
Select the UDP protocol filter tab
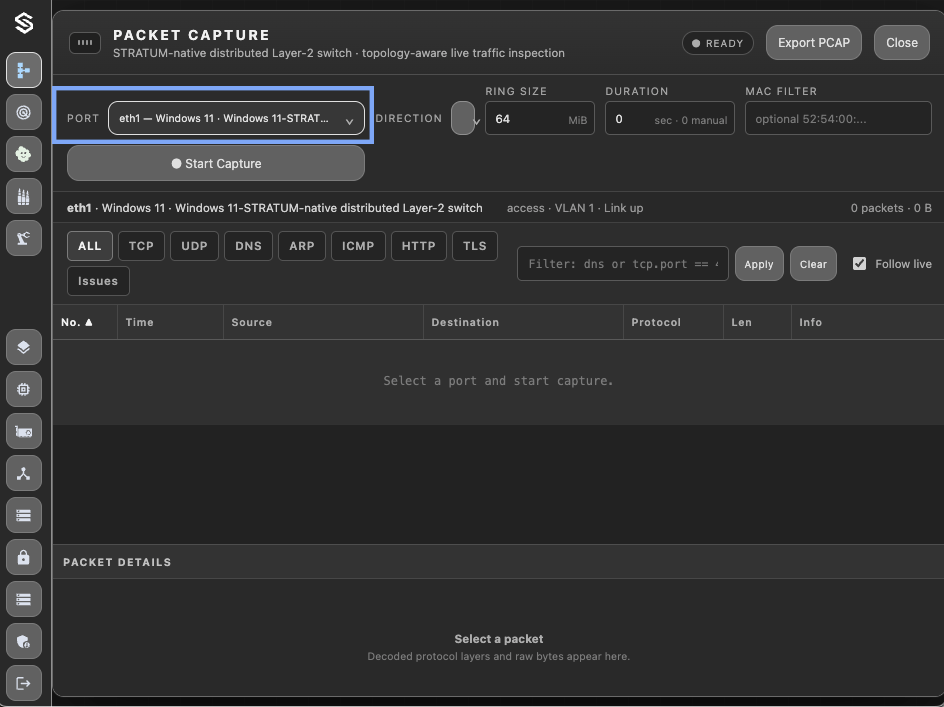(x=194, y=246)
